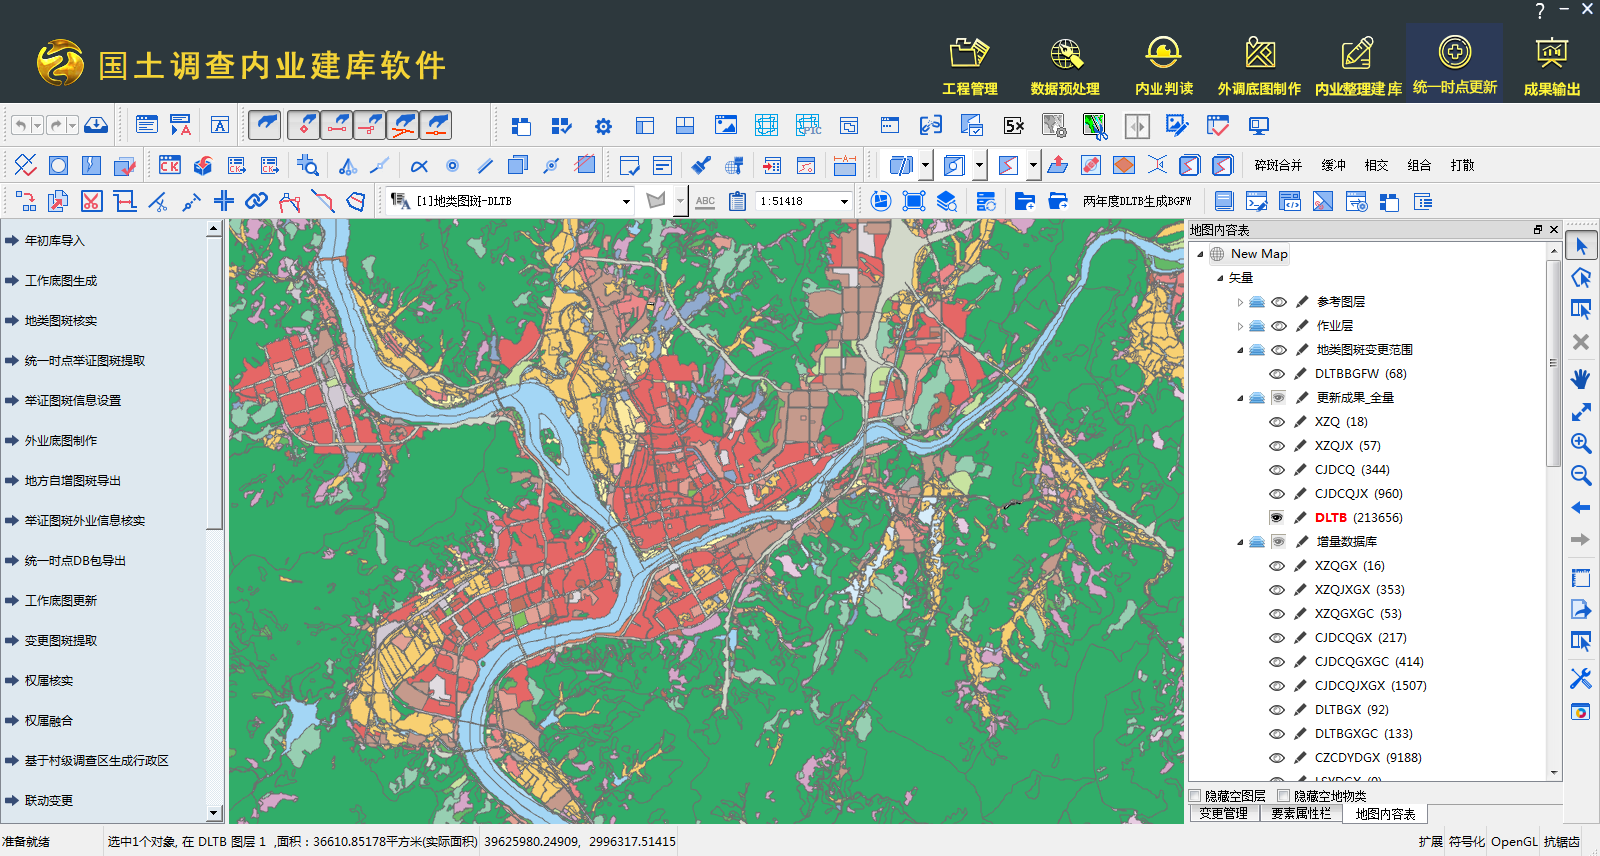The width and height of the screenshot is (1600, 856).
Task: Click the 缓冲 button
Action: click(1333, 165)
